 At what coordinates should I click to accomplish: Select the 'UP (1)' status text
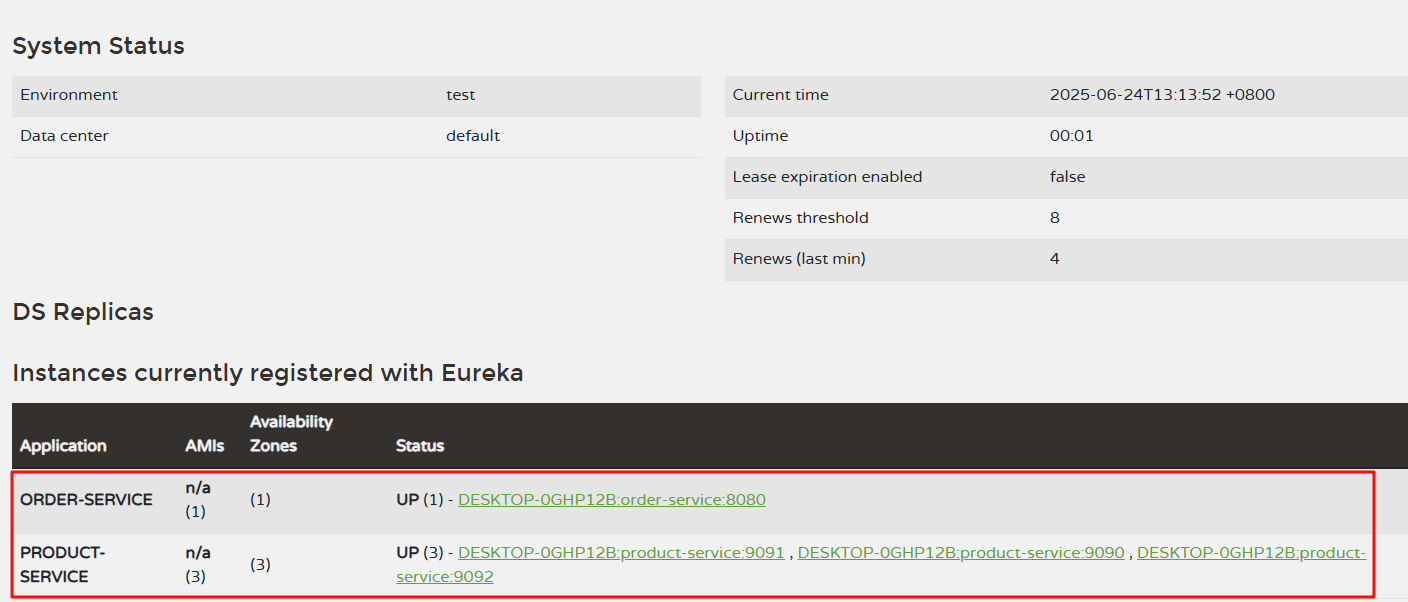click(419, 500)
